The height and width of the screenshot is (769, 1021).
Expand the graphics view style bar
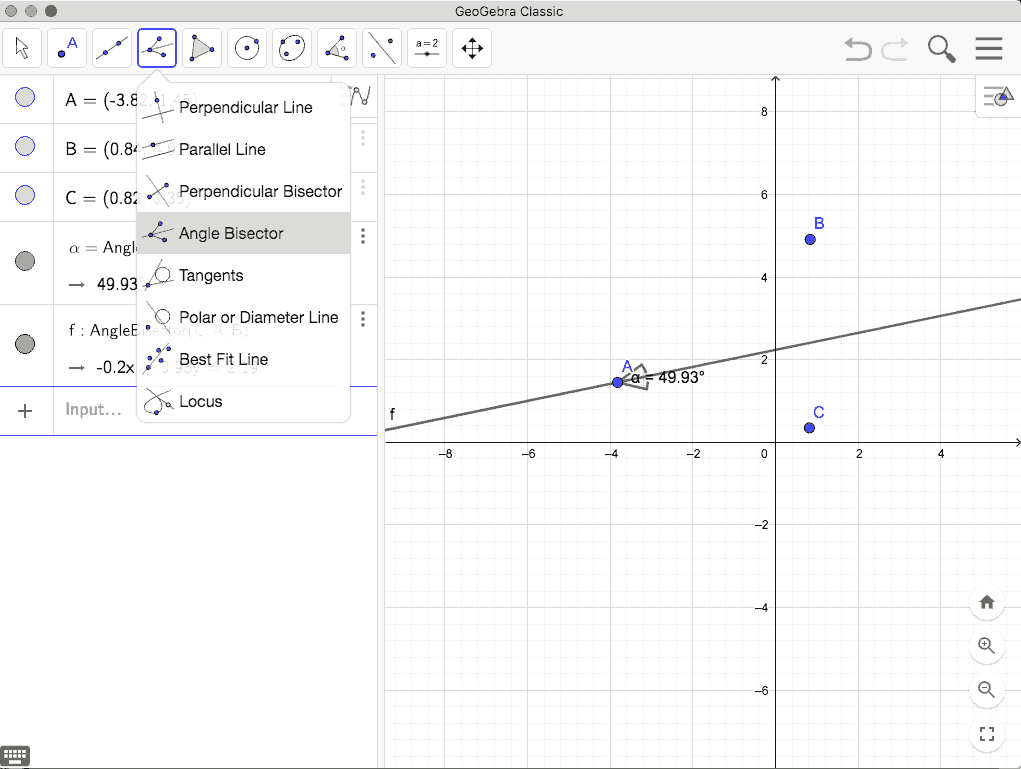[x=996, y=96]
